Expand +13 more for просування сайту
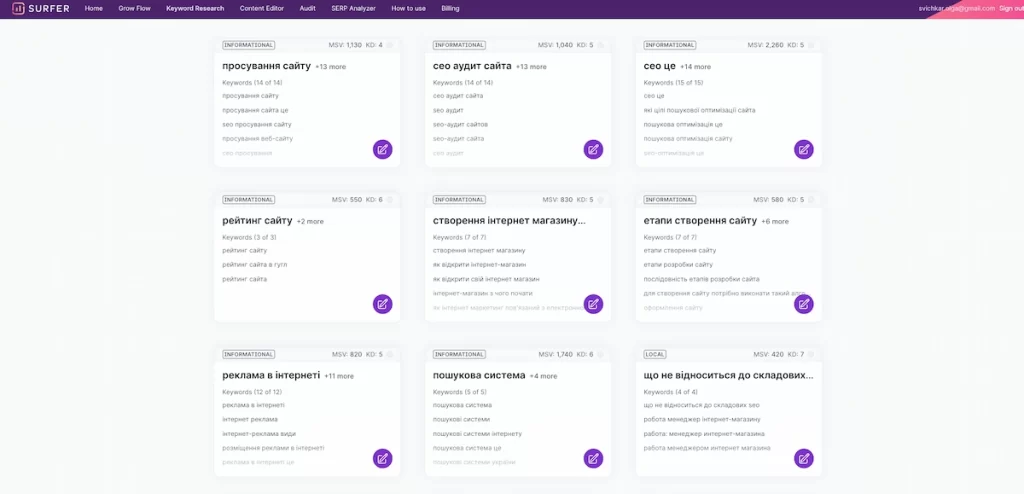Viewport: 1024px width, 494px height. 331,67
